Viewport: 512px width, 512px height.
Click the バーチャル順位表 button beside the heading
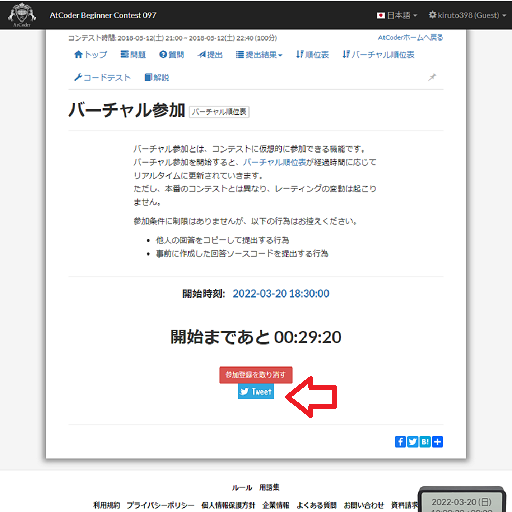pos(219,112)
